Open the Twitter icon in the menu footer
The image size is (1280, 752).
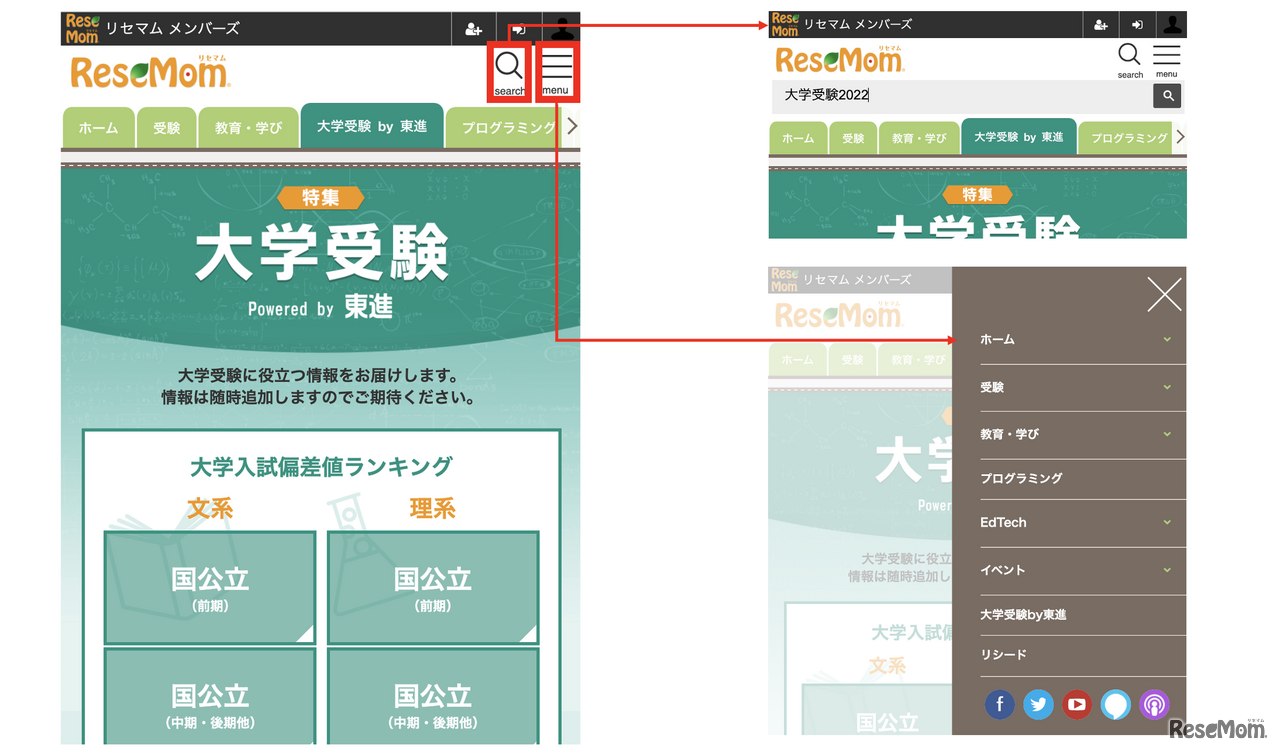click(x=1039, y=704)
